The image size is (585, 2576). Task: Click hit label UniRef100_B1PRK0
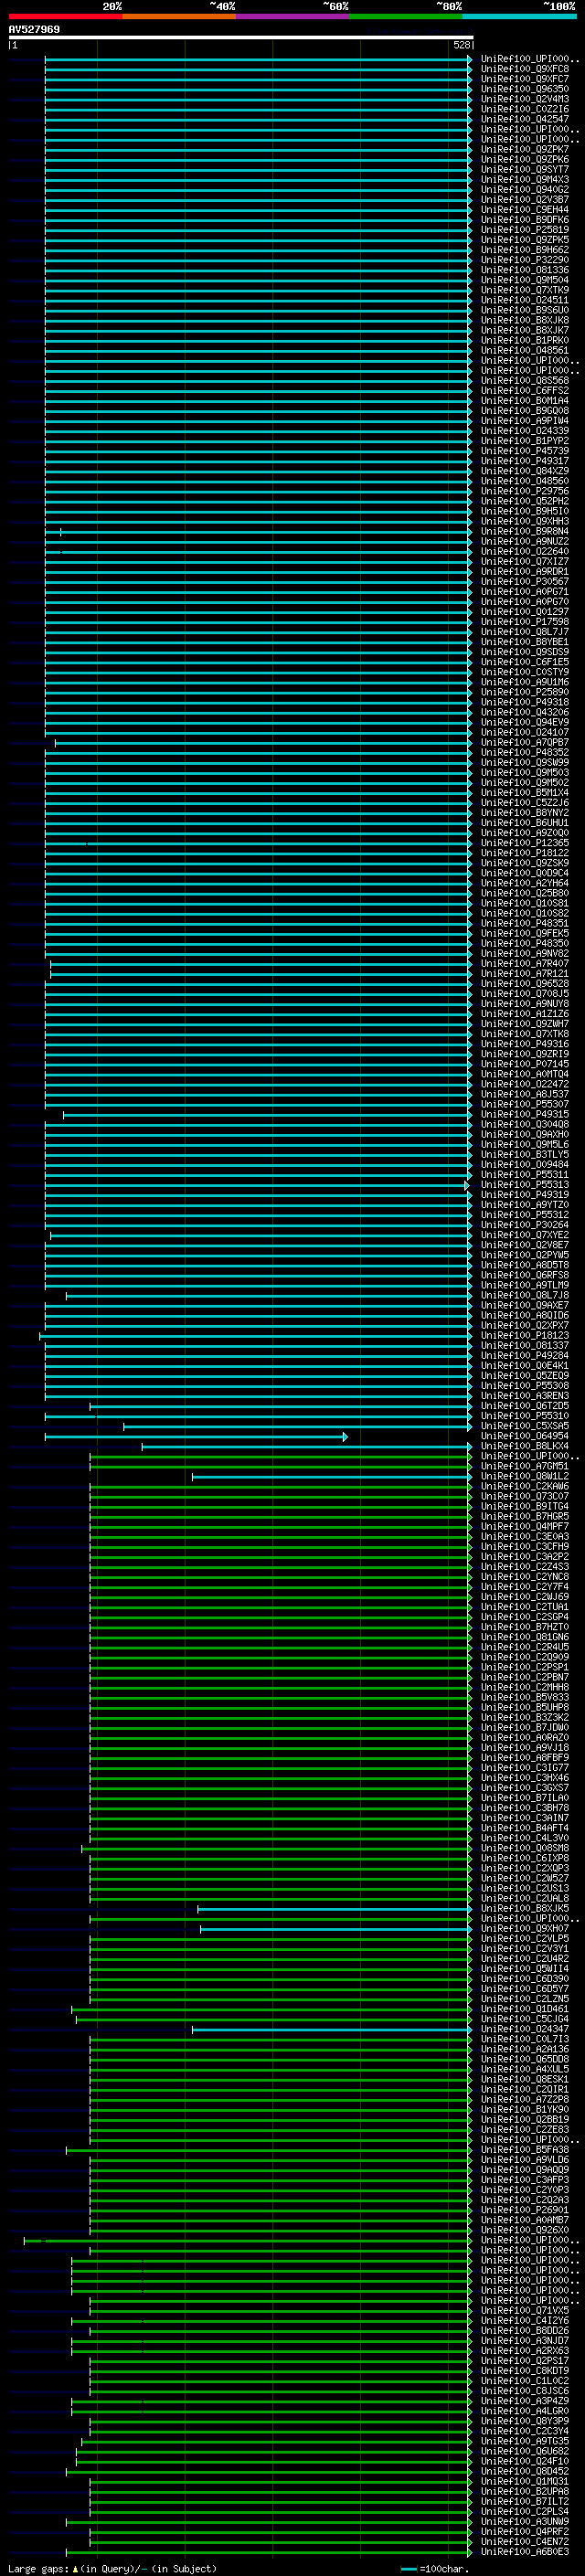click(x=525, y=340)
